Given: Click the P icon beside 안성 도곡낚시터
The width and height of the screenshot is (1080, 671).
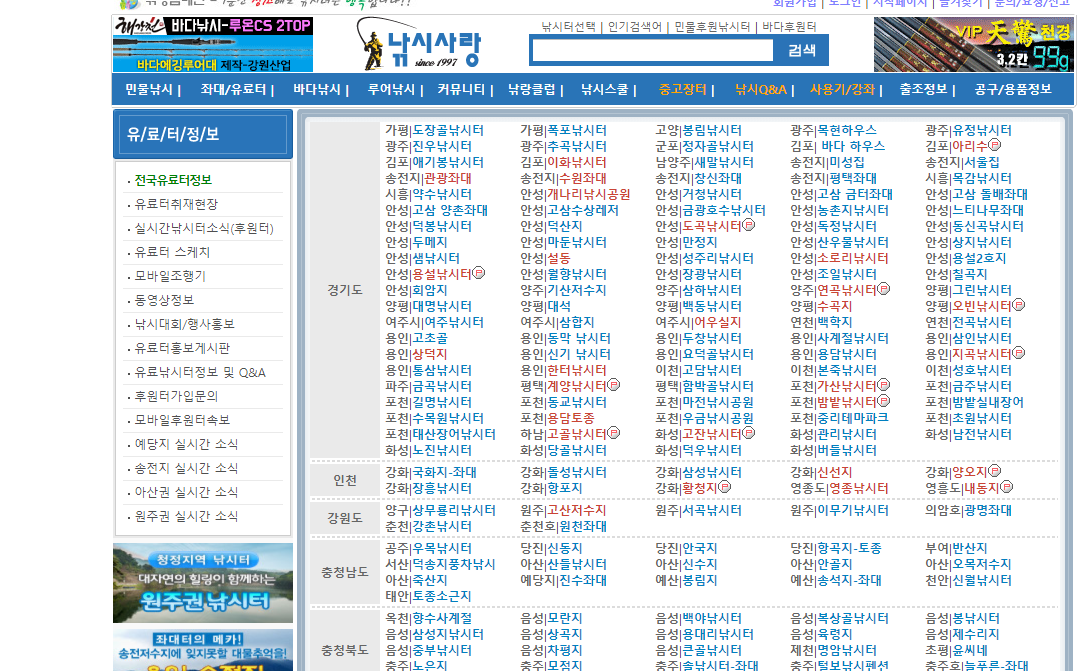Looking at the screenshot, I should 749,225.
